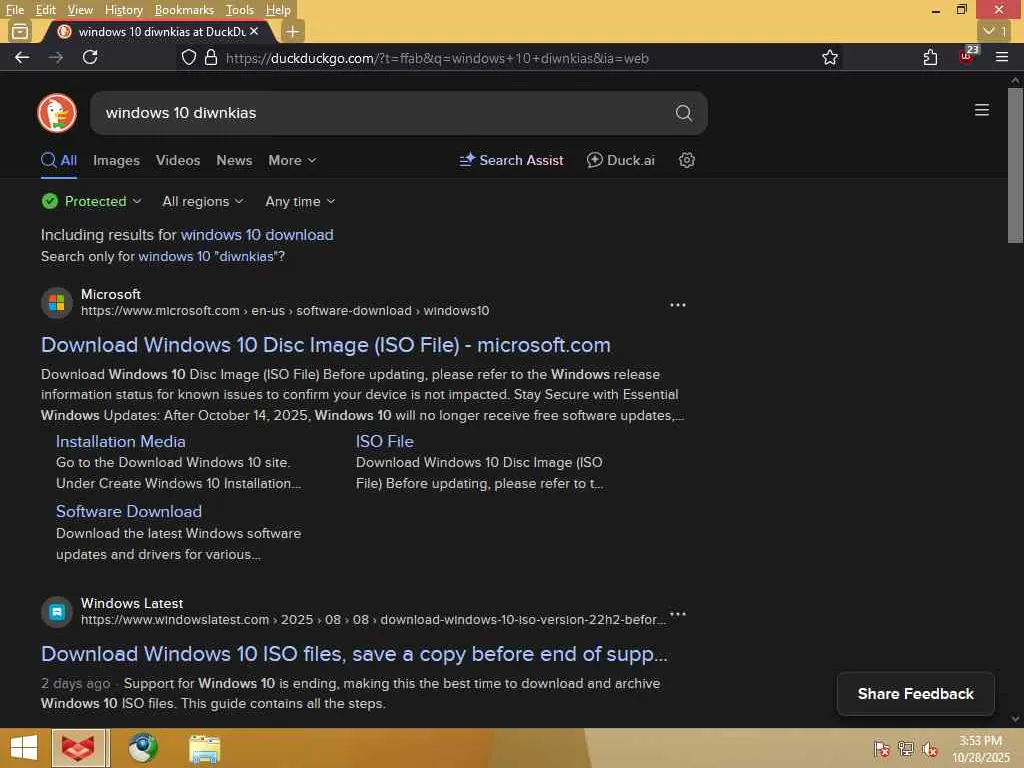
Task: Click the scrollbar up arrow
Action: (1015, 80)
